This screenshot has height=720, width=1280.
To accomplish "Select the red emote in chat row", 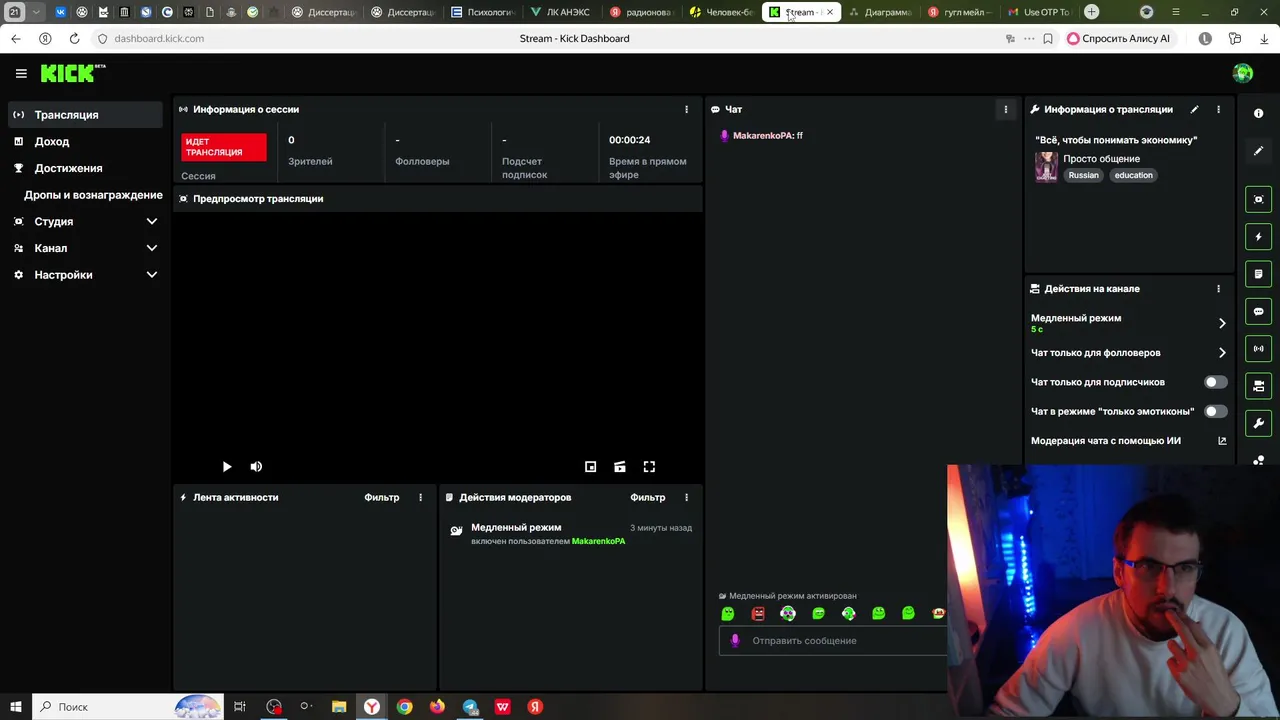I will pyautogui.click(x=758, y=614).
